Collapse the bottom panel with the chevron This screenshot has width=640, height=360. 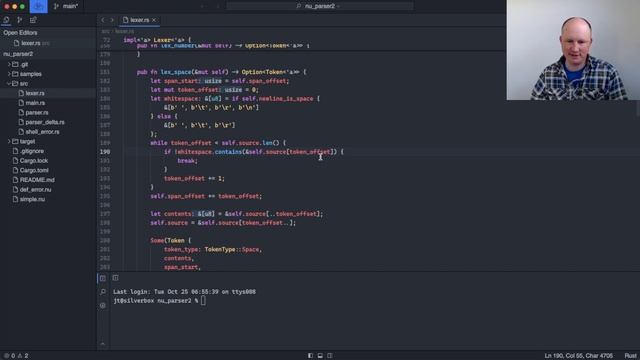(103, 344)
